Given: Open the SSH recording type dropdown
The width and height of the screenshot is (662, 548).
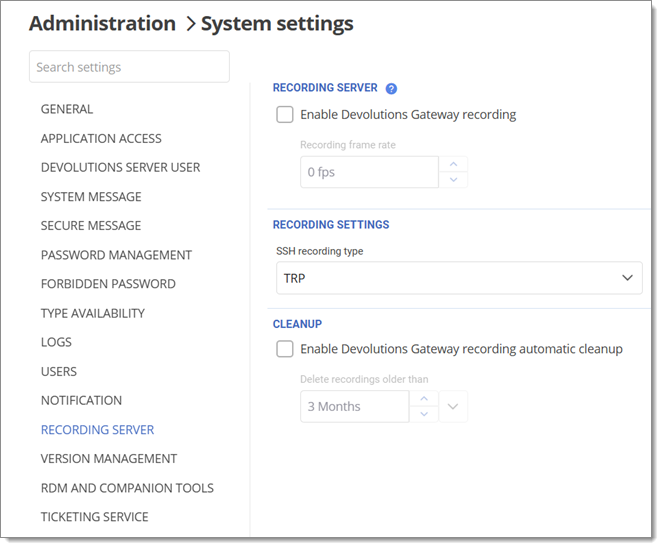Looking at the screenshot, I should 459,278.
